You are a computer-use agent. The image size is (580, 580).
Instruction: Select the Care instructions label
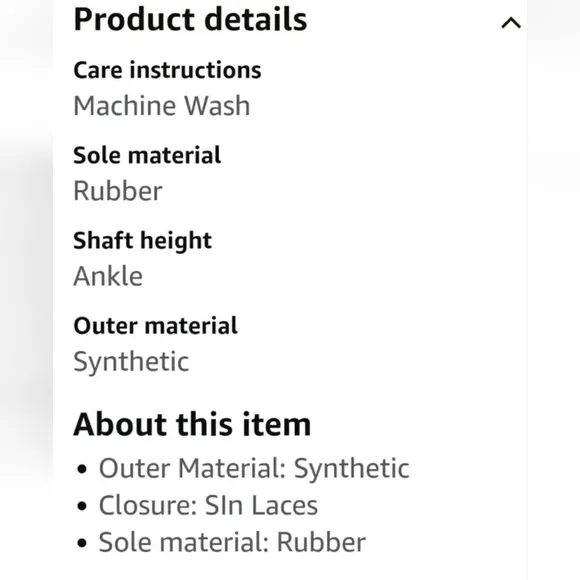click(x=167, y=70)
